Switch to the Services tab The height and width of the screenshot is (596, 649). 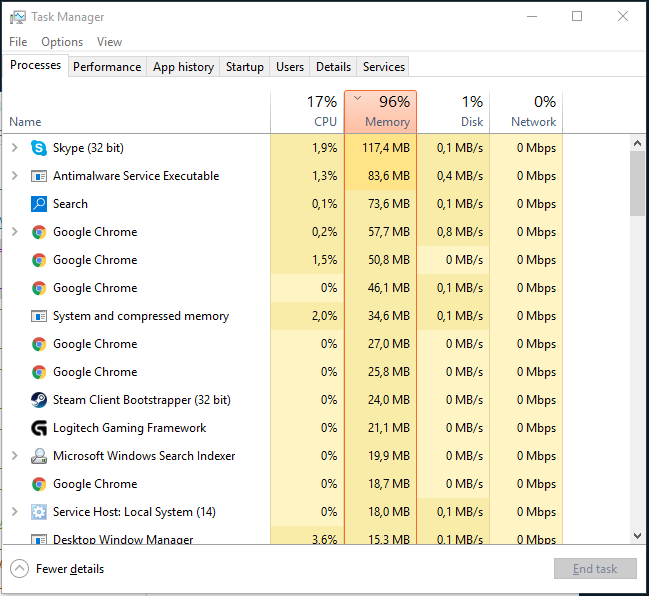(x=384, y=67)
